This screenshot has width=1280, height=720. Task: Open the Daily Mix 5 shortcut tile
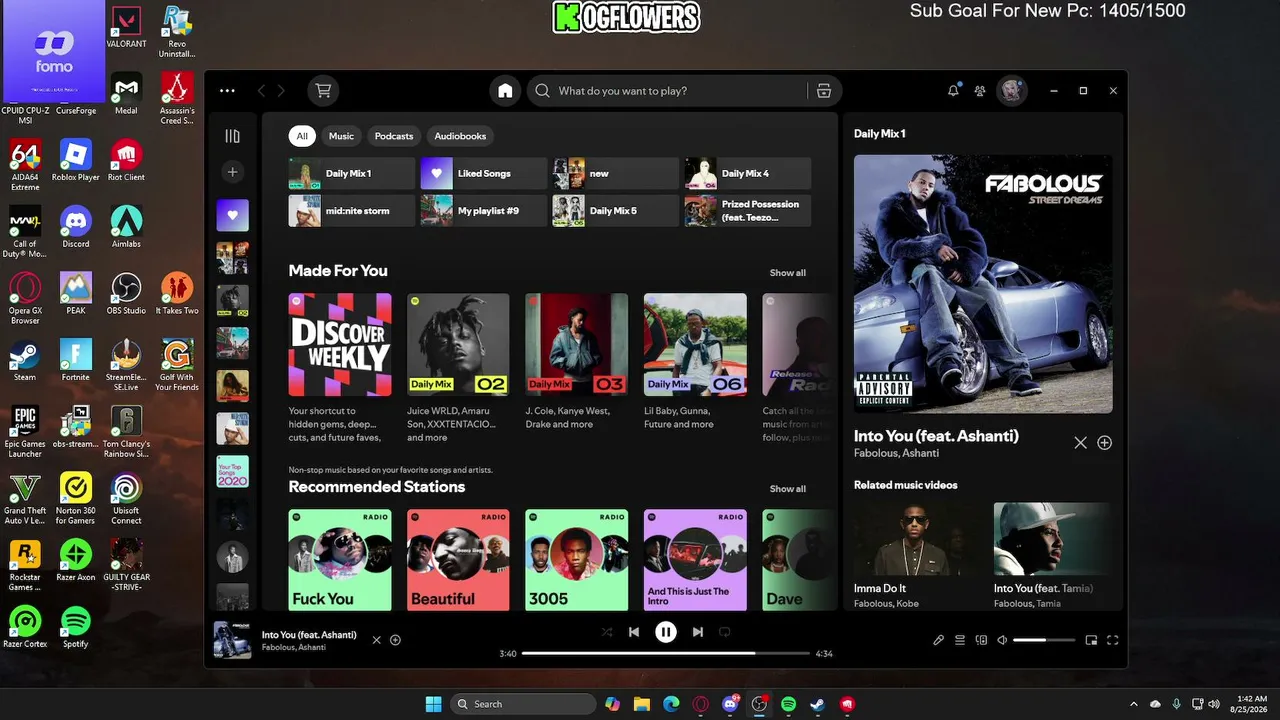tap(616, 211)
